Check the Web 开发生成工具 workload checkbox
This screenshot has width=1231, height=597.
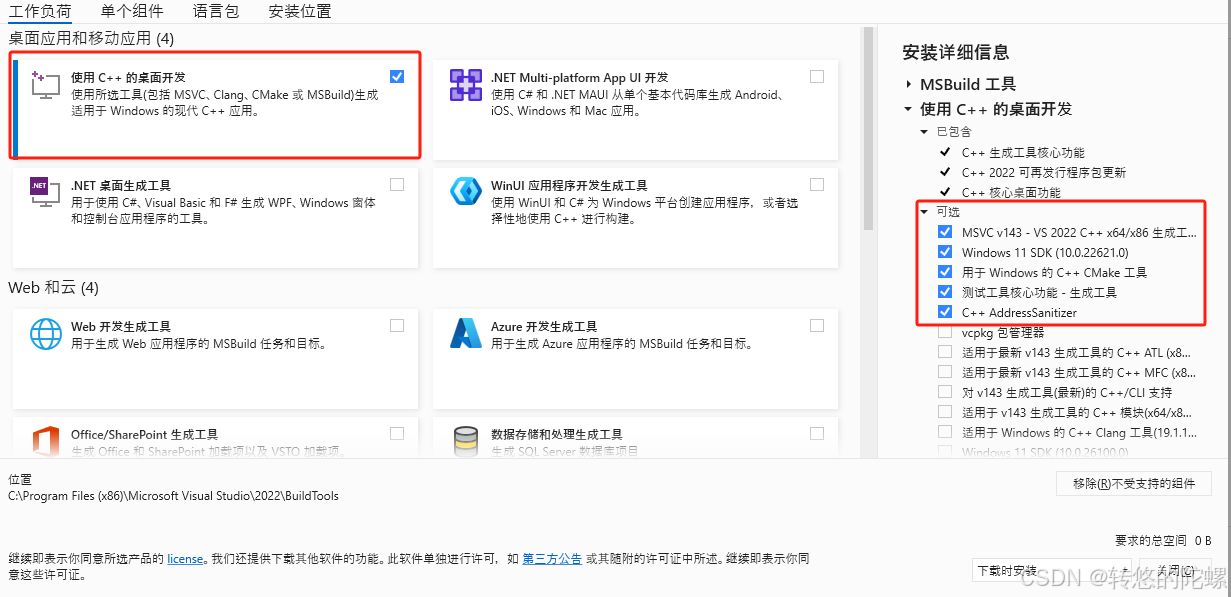[x=397, y=325]
